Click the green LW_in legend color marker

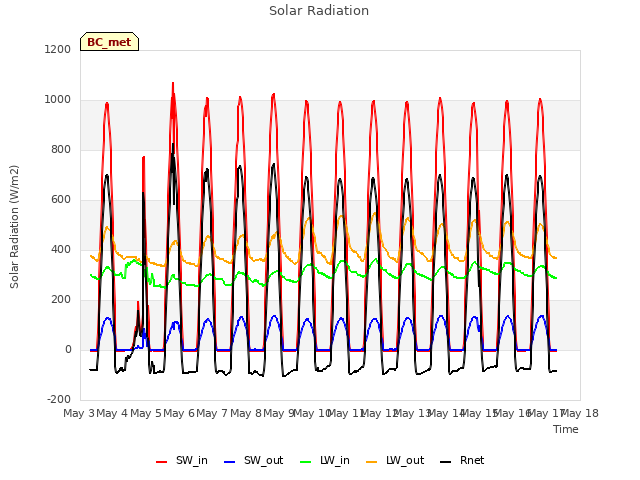tap(306, 462)
